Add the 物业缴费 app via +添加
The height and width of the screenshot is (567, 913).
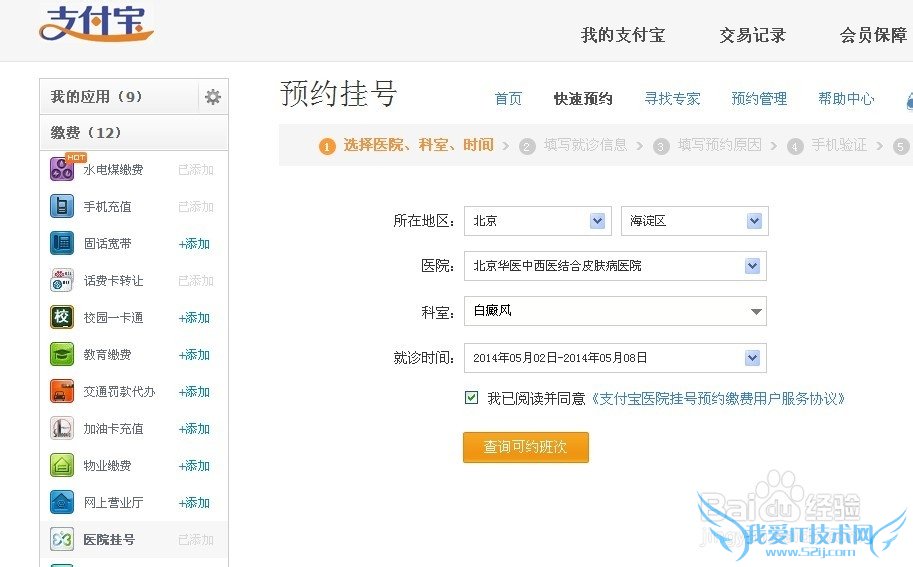194,466
